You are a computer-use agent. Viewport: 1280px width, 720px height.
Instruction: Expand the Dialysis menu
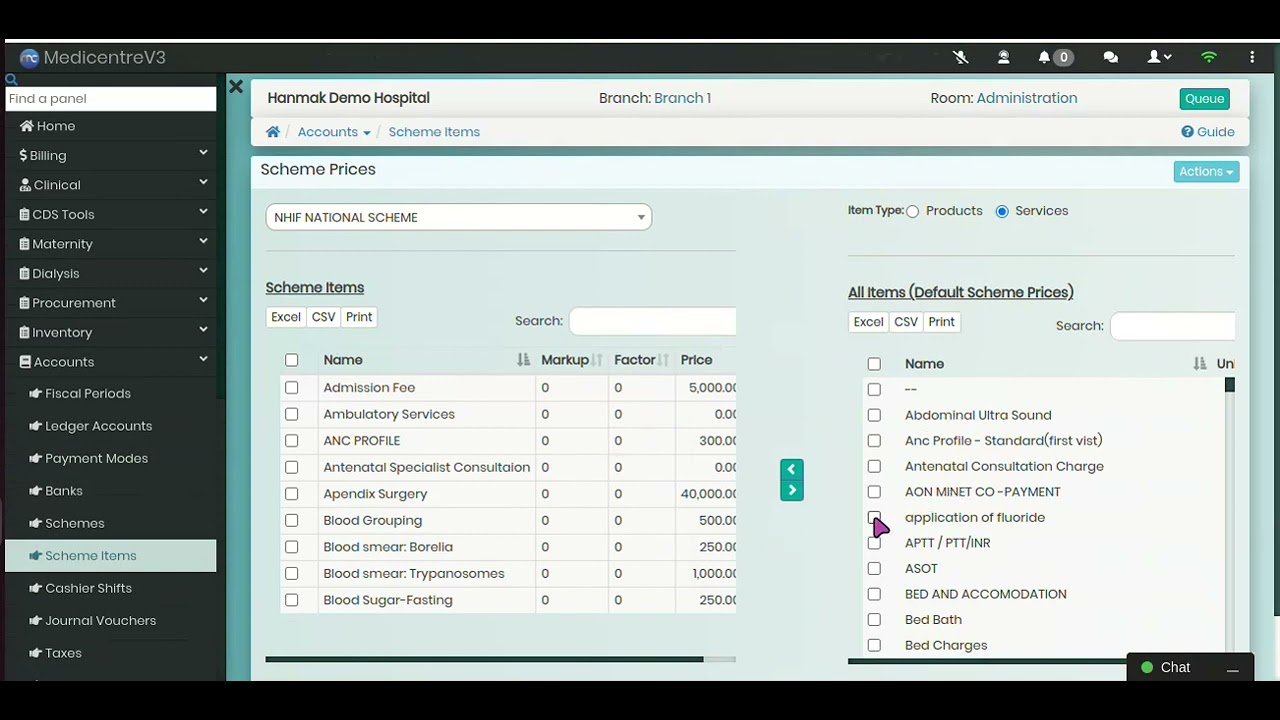coord(113,273)
